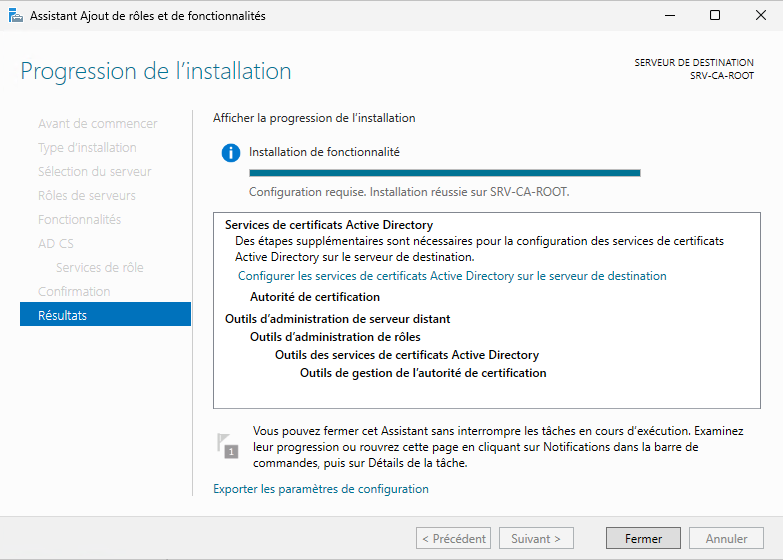
Task: Click the wizard icon in the title bar
Action: [x=15, y=15]
